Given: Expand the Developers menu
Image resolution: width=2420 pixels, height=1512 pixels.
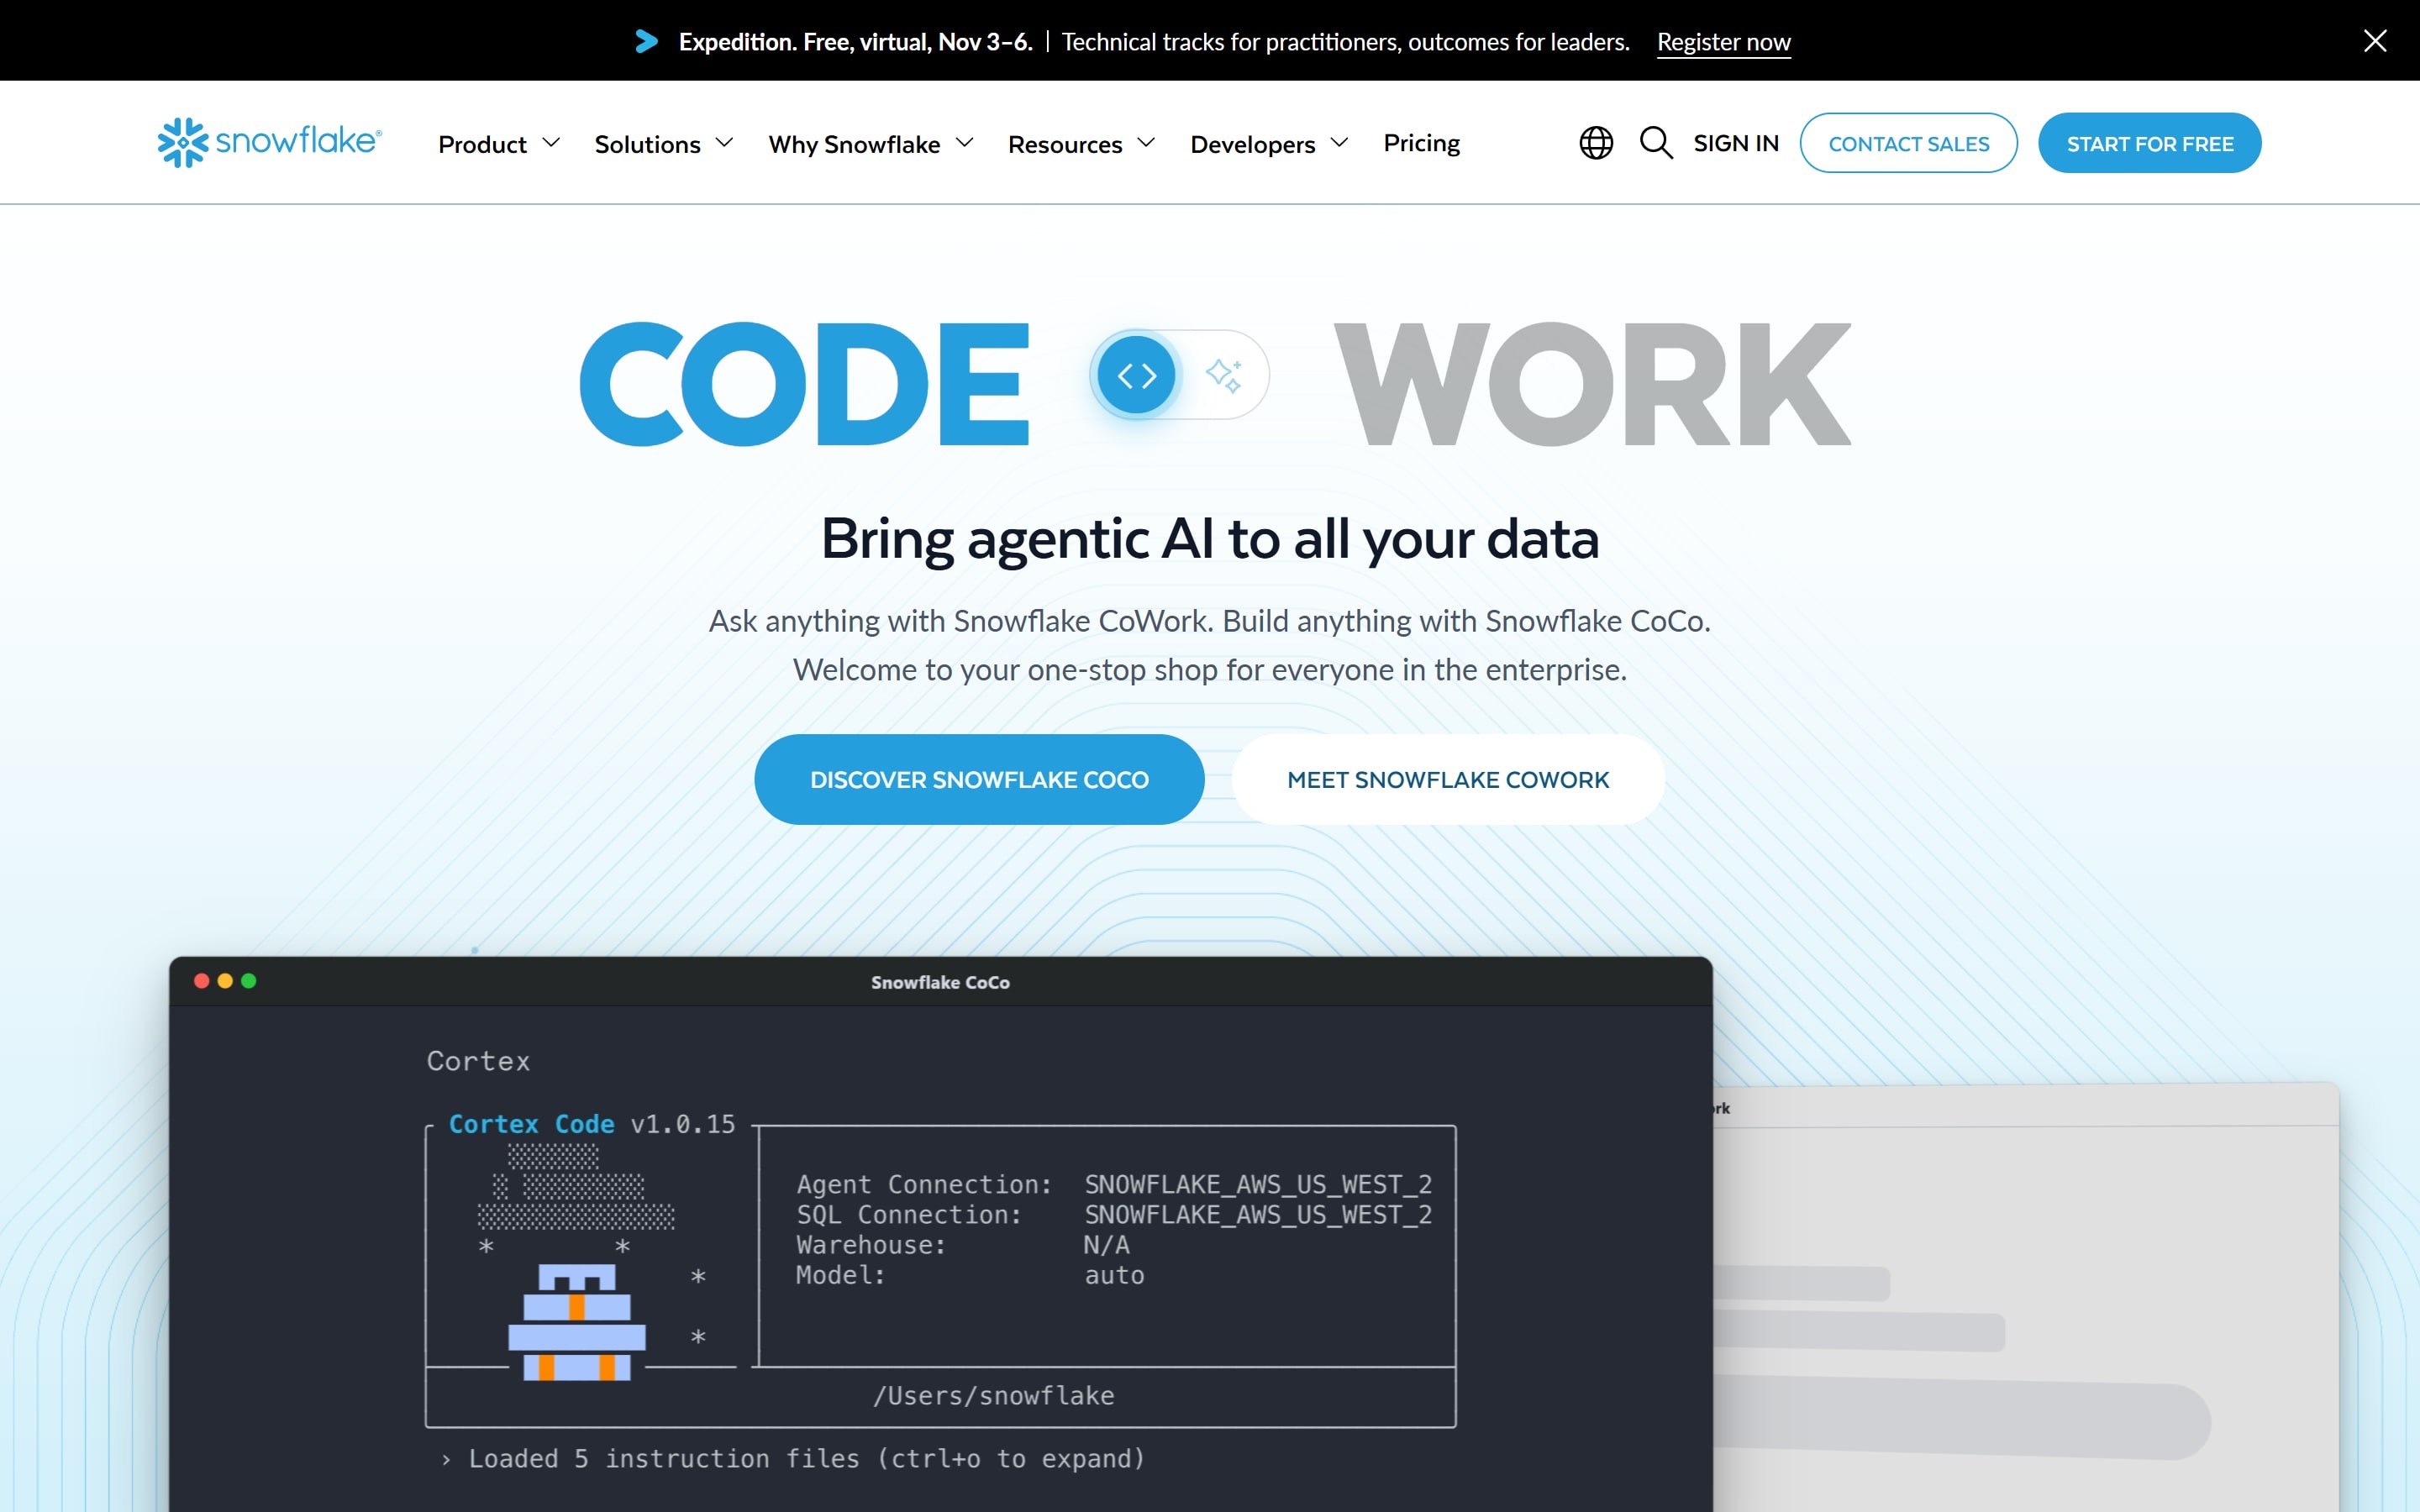Looking at the screenshot, I should (1270, 144).
